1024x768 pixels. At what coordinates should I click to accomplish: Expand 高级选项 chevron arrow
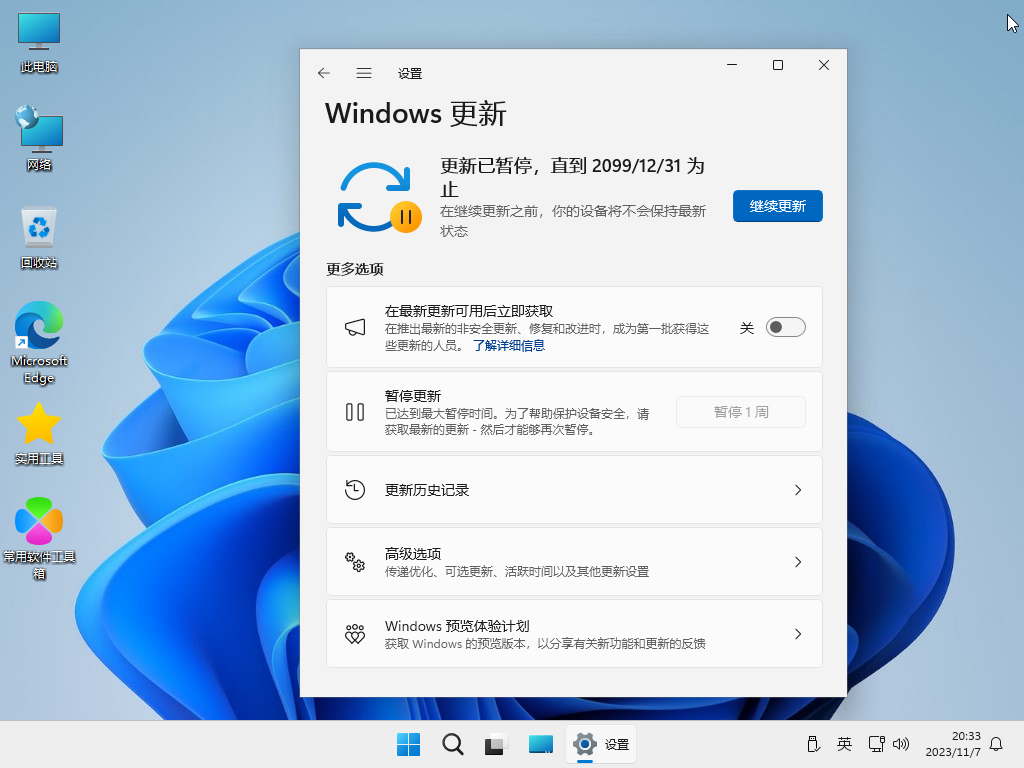(797, 562)
